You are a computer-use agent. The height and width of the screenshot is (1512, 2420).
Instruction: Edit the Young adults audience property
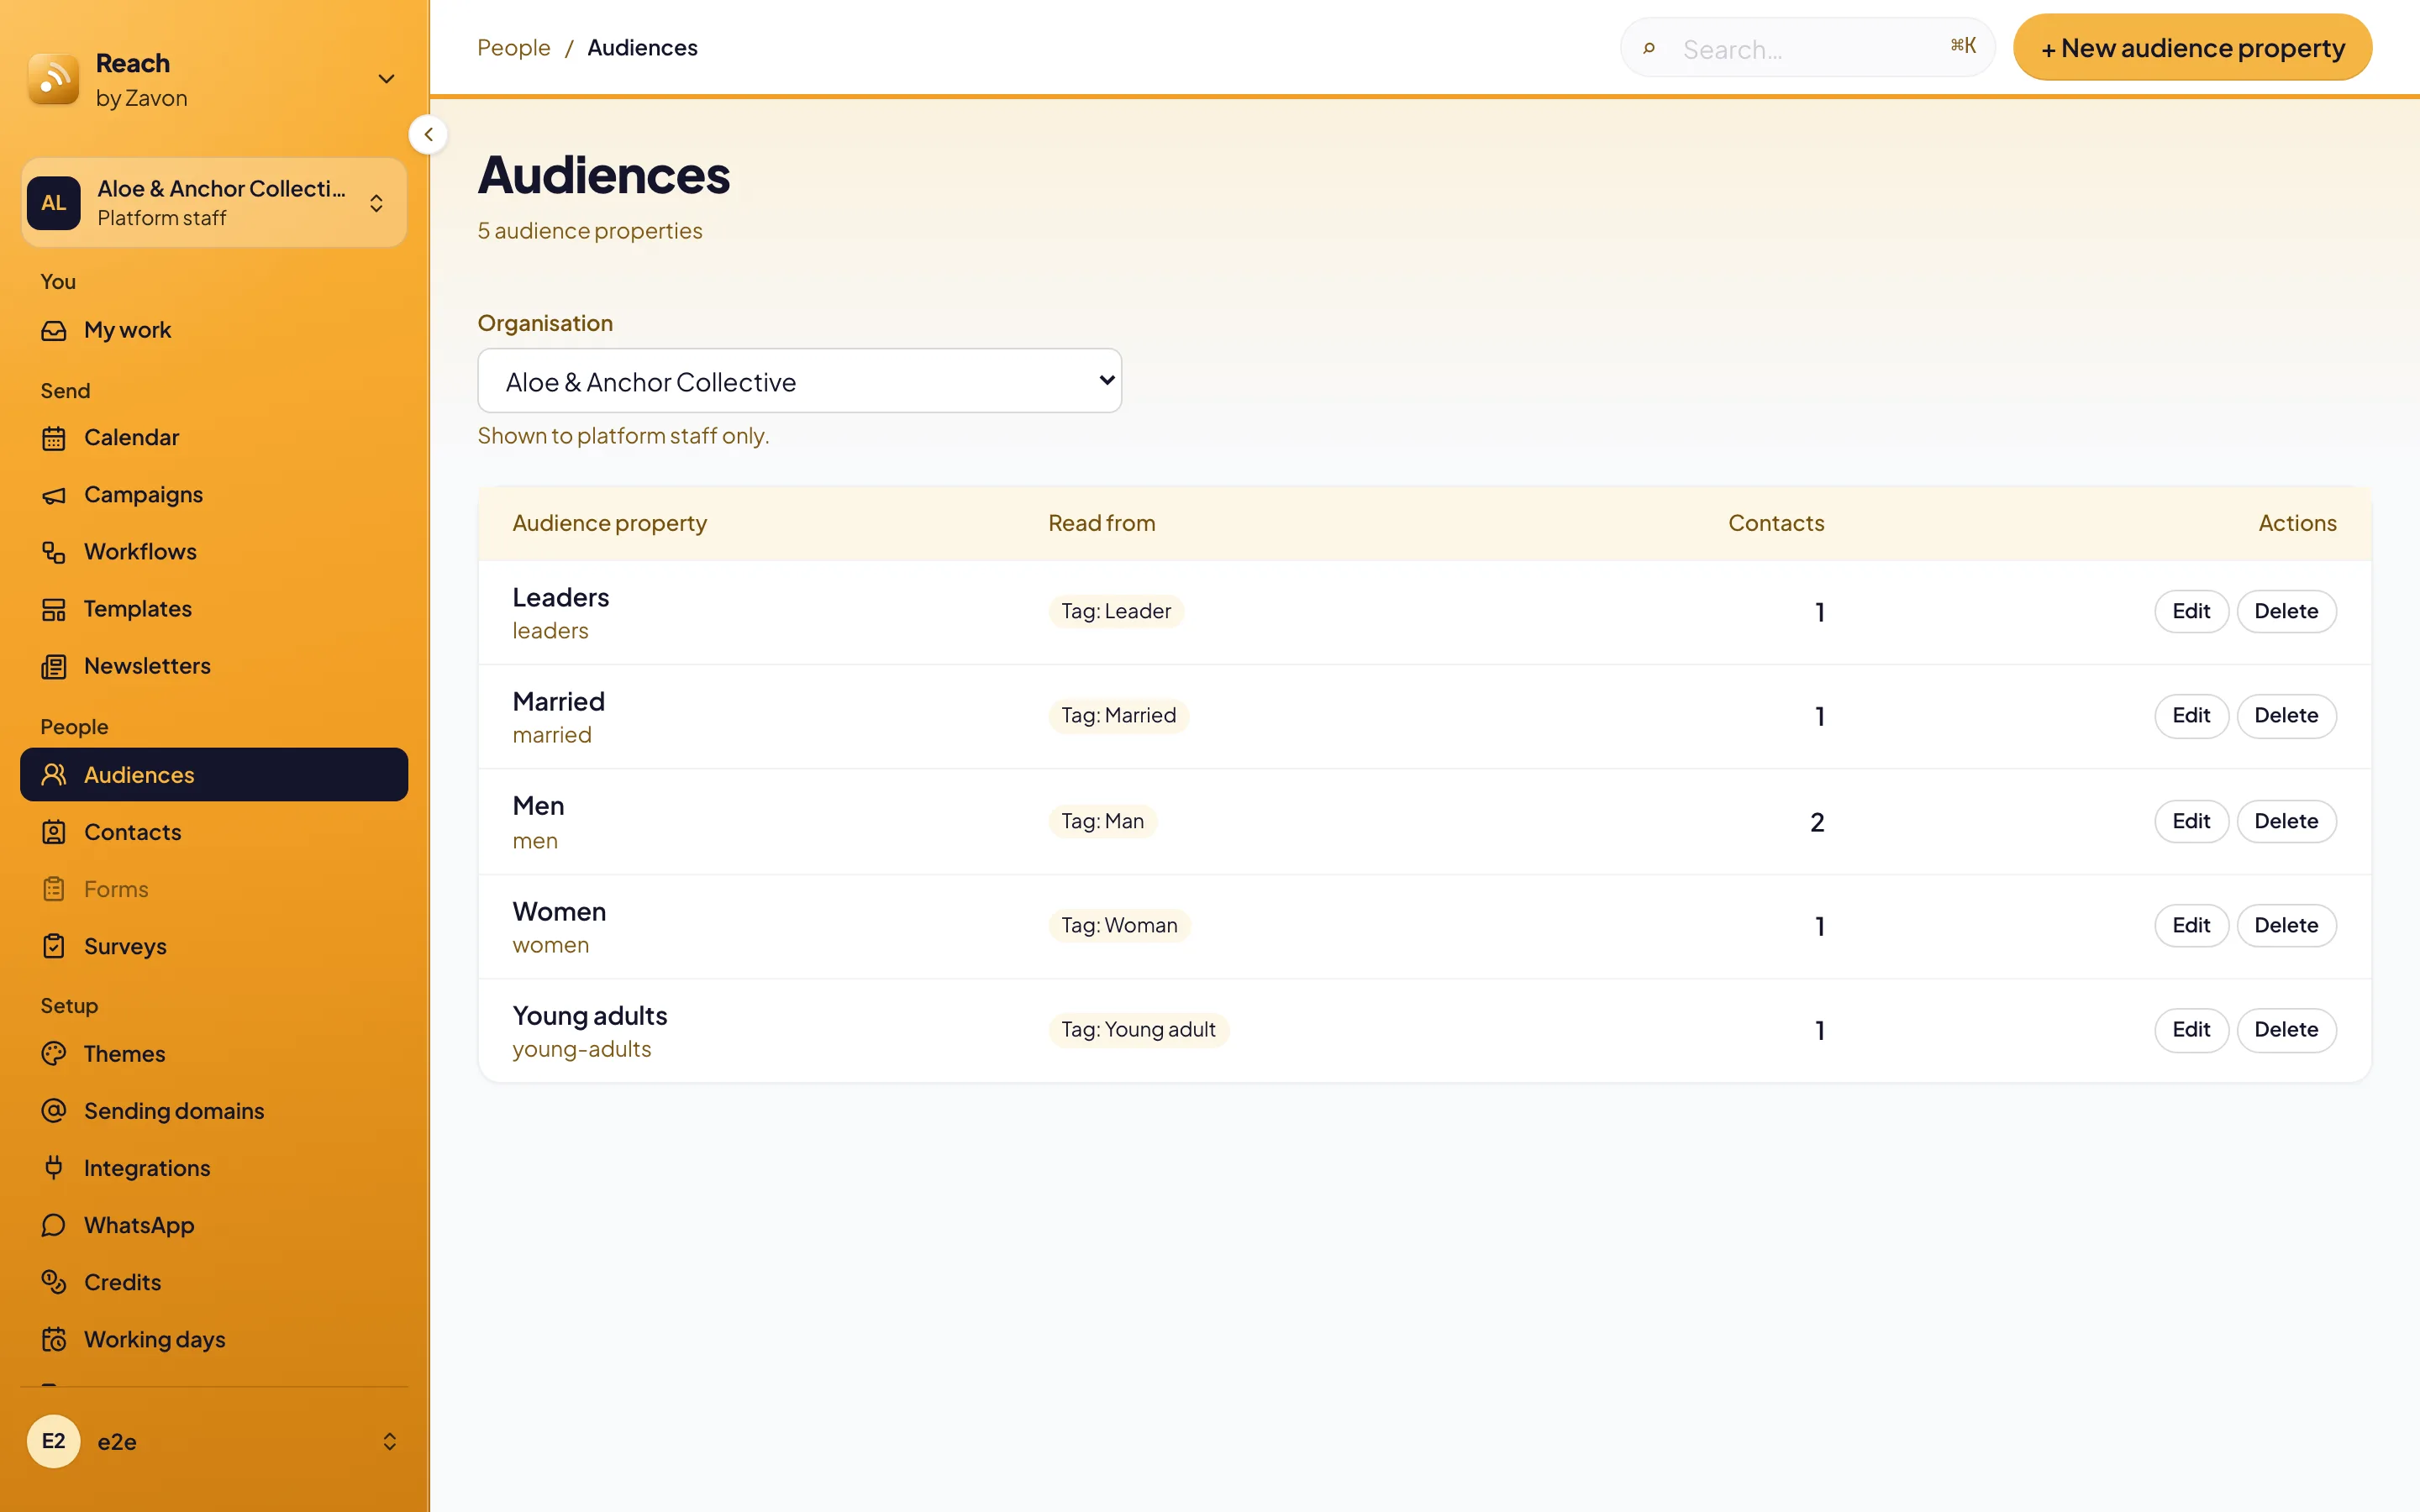[2190, 1030]
